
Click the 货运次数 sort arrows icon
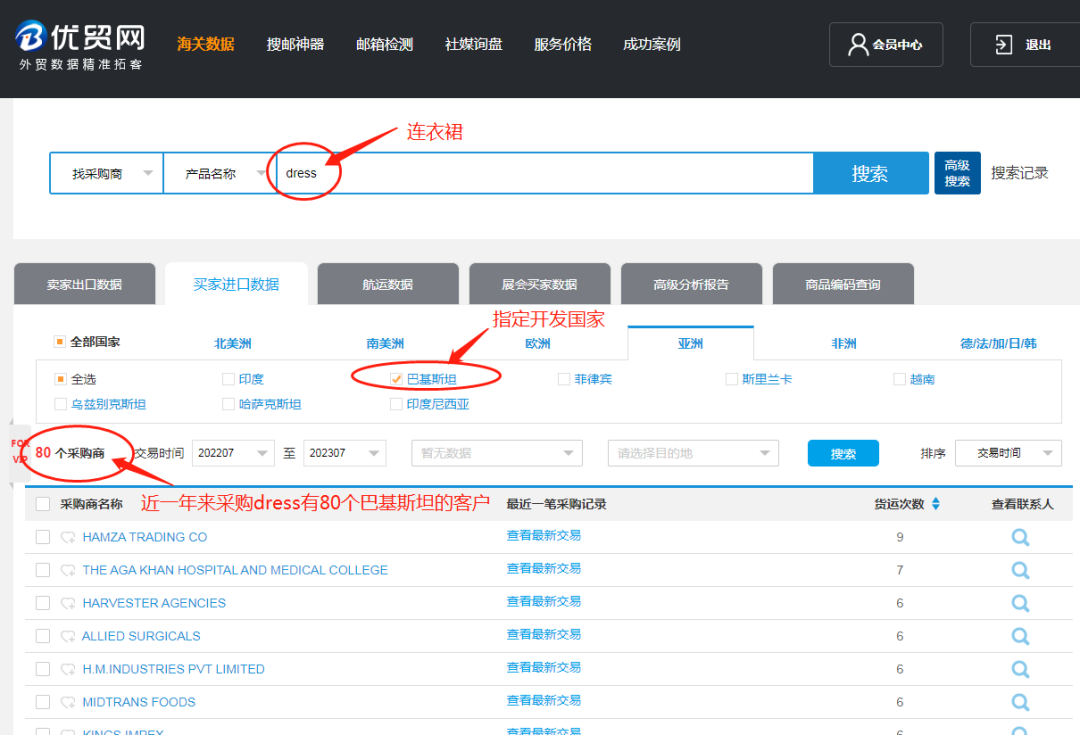[936, 504]
